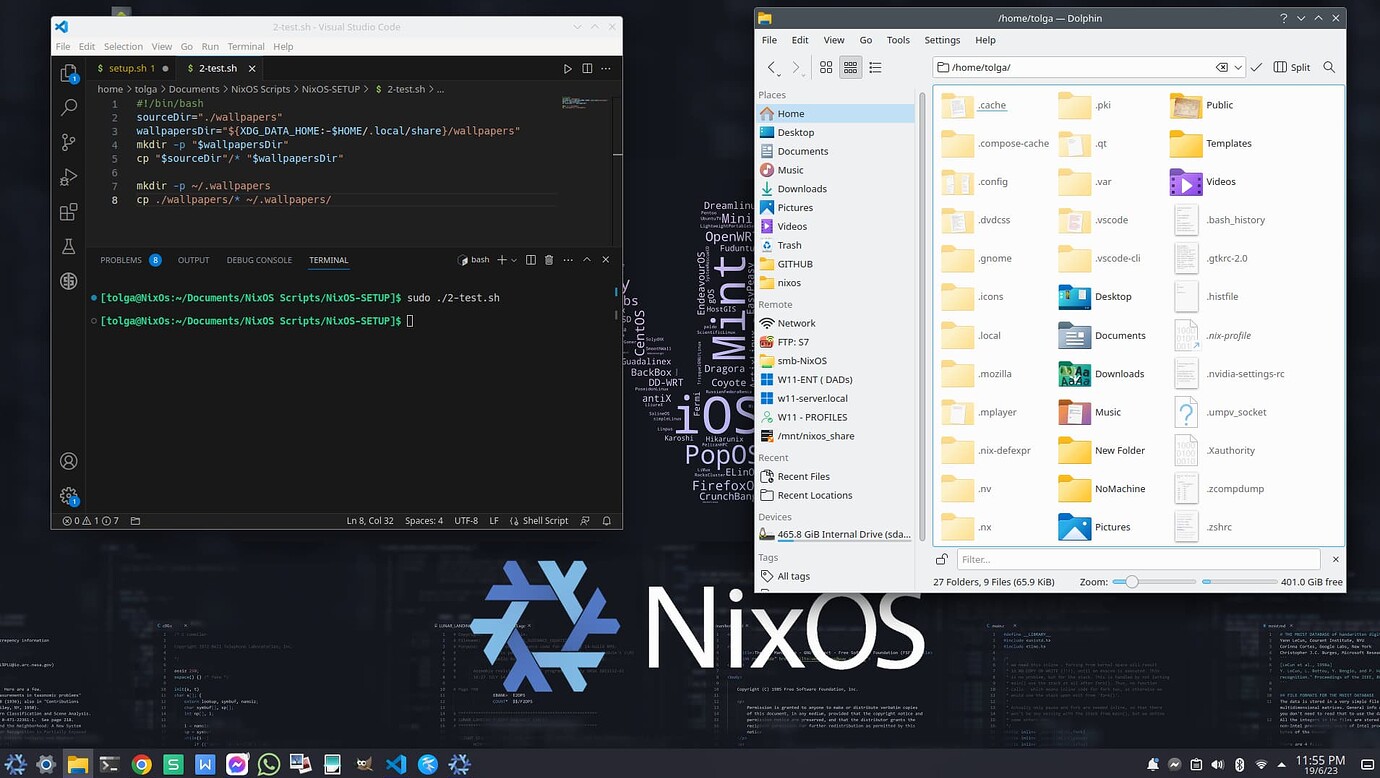Kill the terminal using the trash icon
The height and width of the screenshot is (778, 1380).
(548, 259)
